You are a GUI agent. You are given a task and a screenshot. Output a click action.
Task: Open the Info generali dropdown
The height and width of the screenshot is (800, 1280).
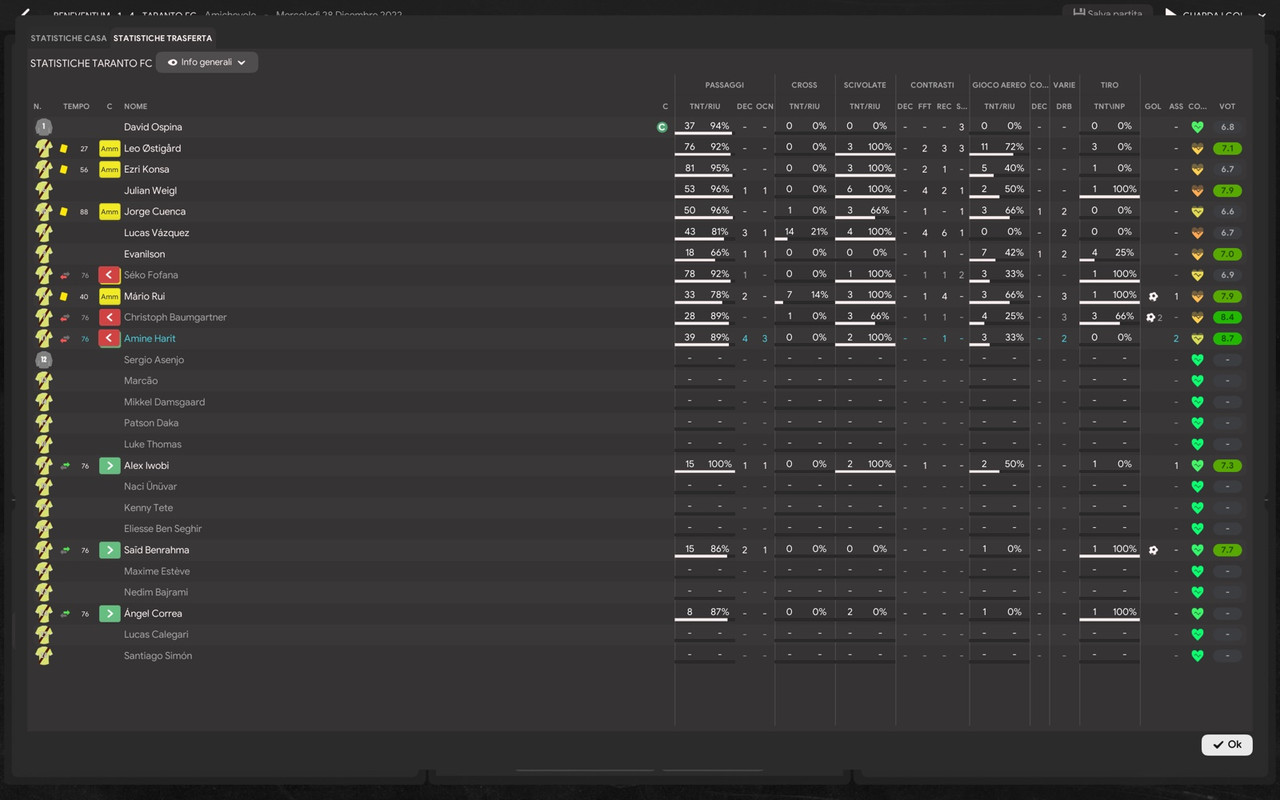207,62
